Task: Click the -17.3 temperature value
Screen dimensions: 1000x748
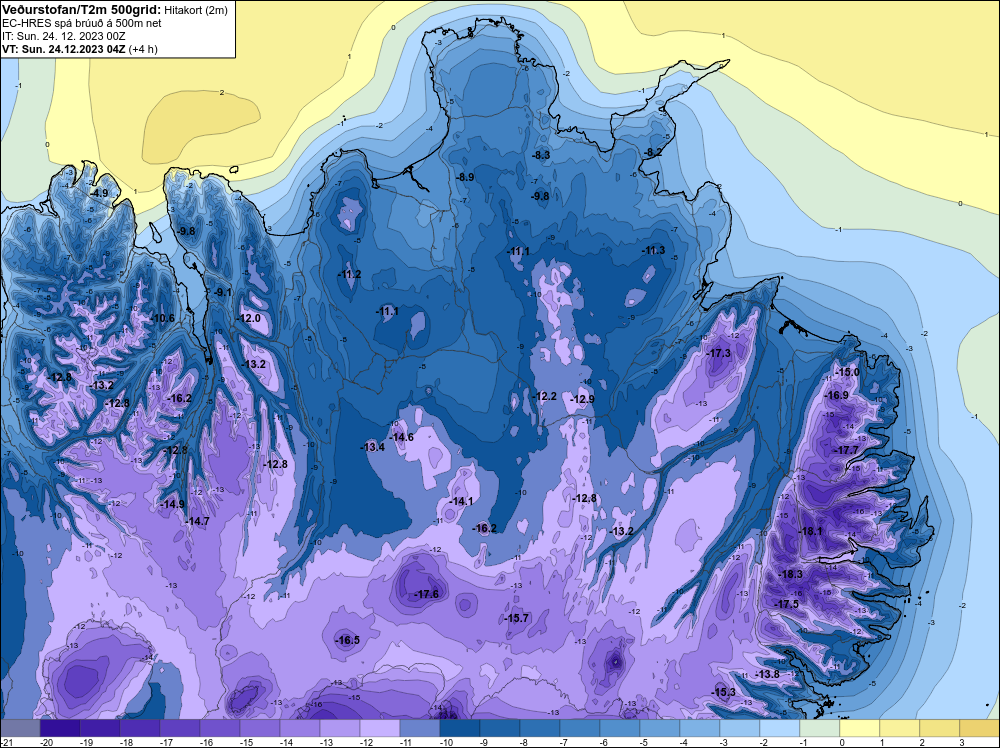Action: [719, 353]
